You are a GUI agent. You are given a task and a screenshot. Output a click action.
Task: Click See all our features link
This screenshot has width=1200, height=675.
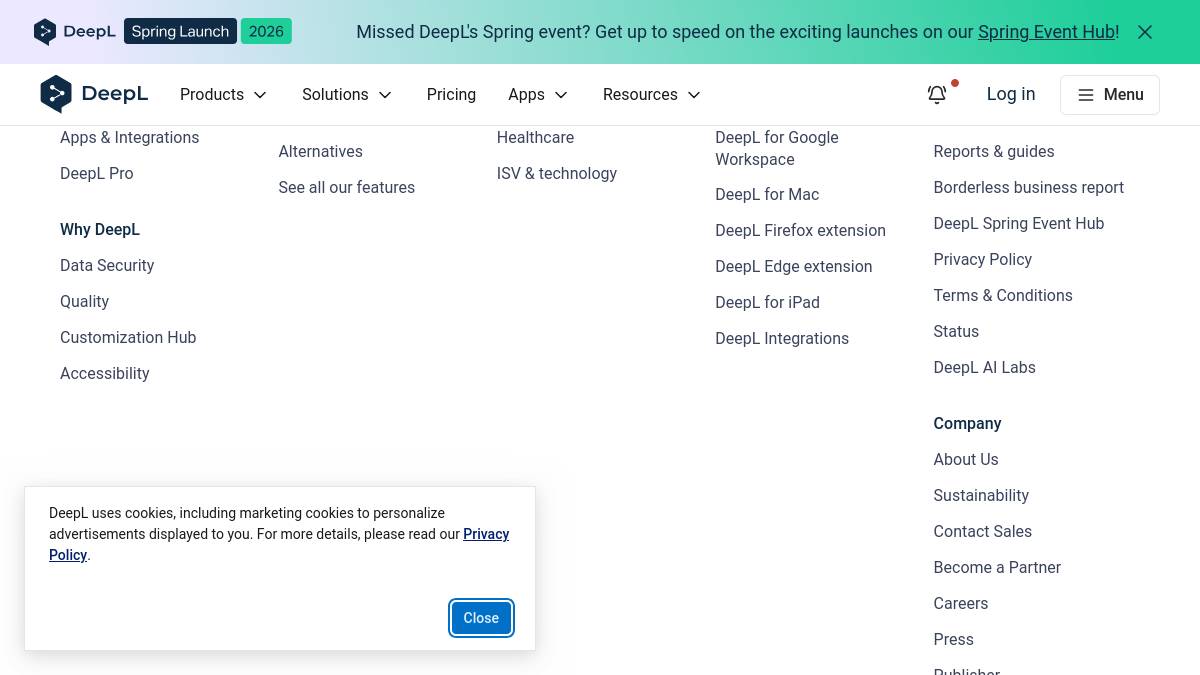pos(346,187)
